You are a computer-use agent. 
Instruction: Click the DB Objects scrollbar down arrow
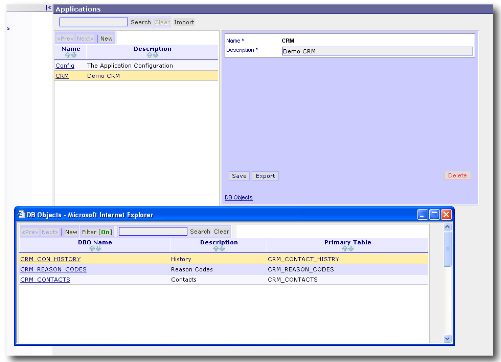447,339
